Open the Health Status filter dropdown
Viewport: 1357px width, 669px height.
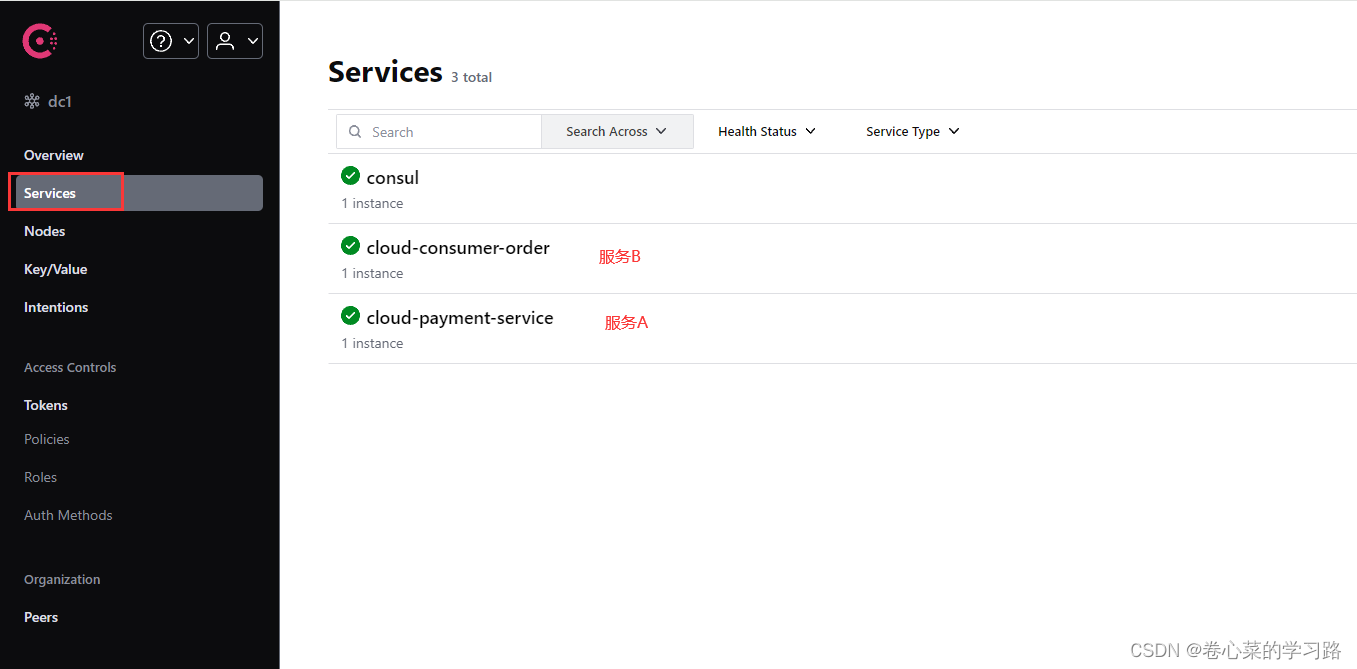(x=766, y=131)
